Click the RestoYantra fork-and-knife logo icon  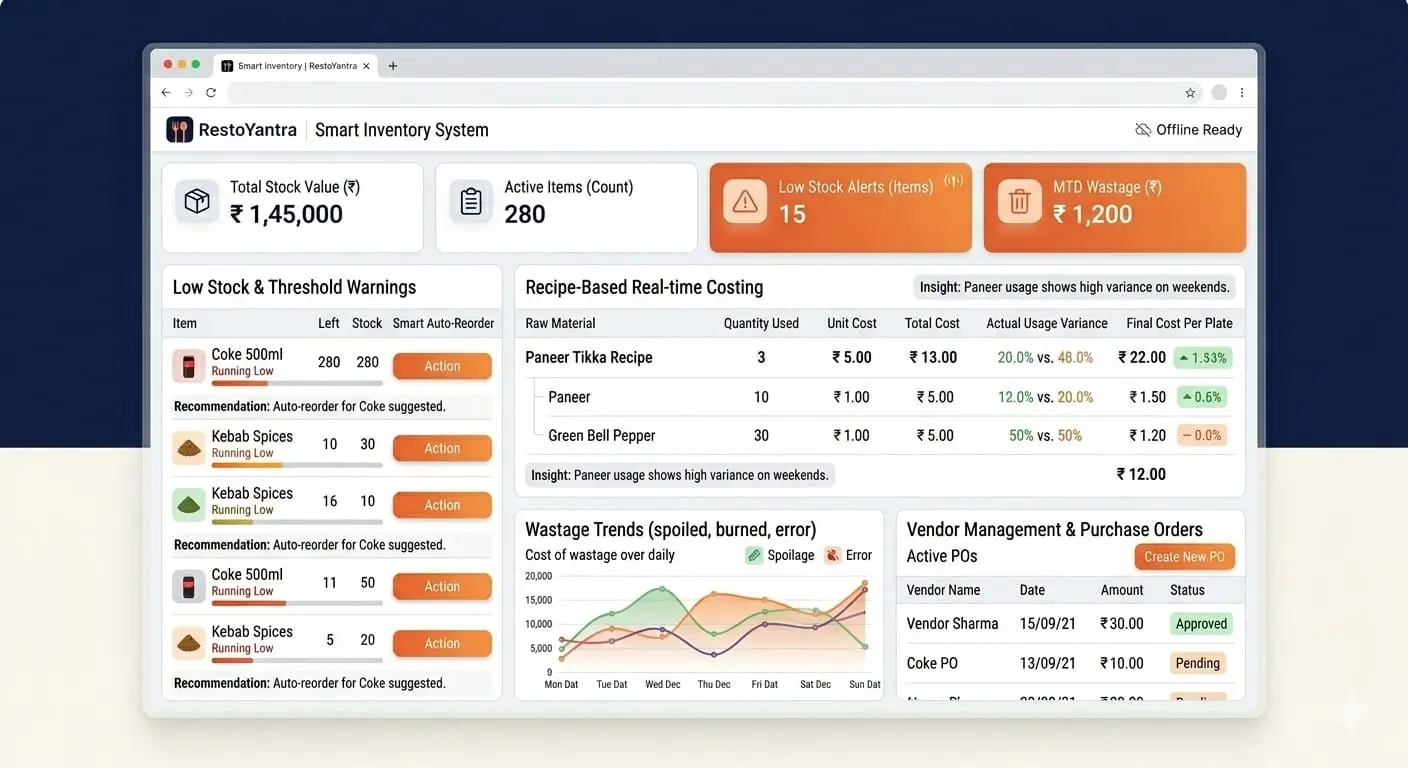click(x=179, y=129)
